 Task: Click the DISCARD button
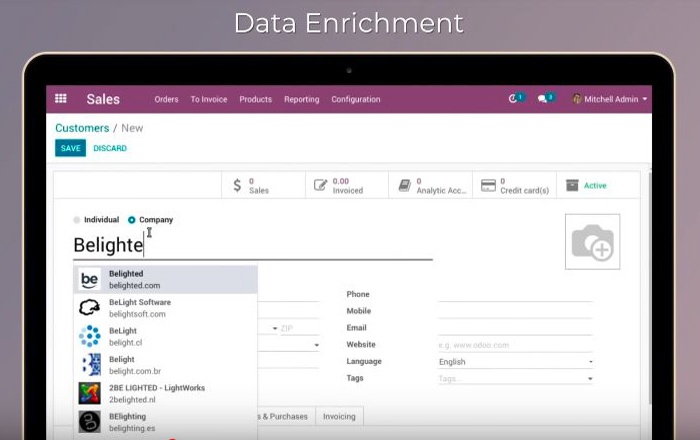(x=110, y=148)
